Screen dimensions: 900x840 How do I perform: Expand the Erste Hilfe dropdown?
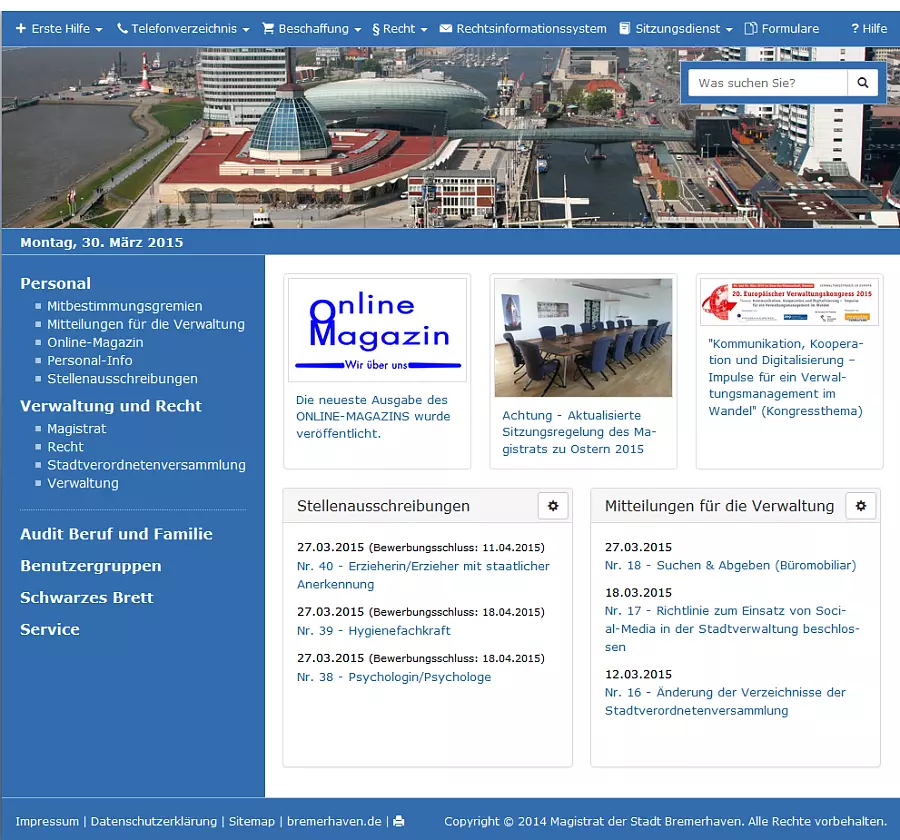tap(59, 28)
